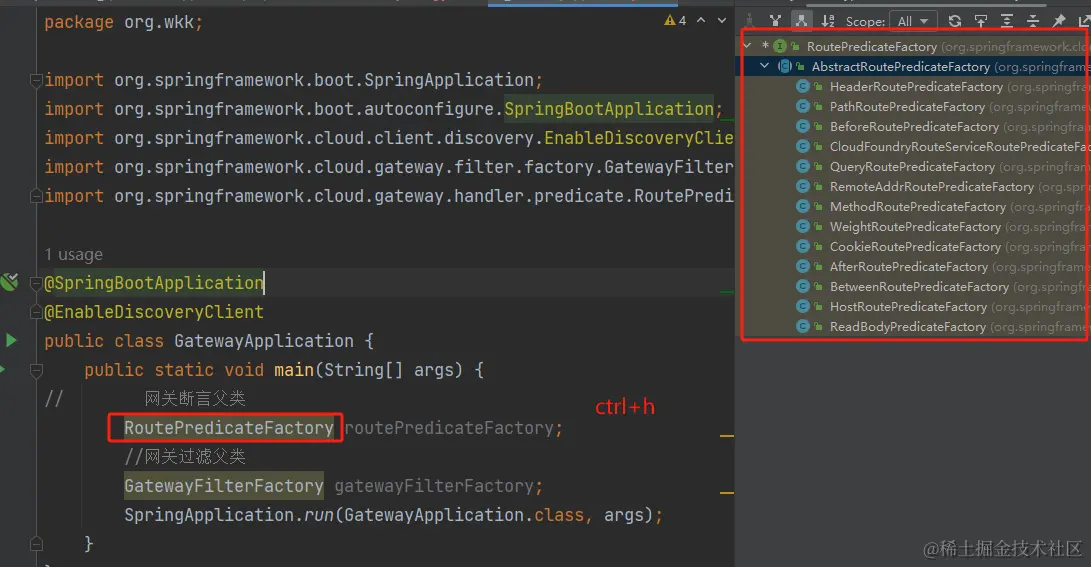Click green stripe mark beside @SpringBootApplication

tap(727, 292)
